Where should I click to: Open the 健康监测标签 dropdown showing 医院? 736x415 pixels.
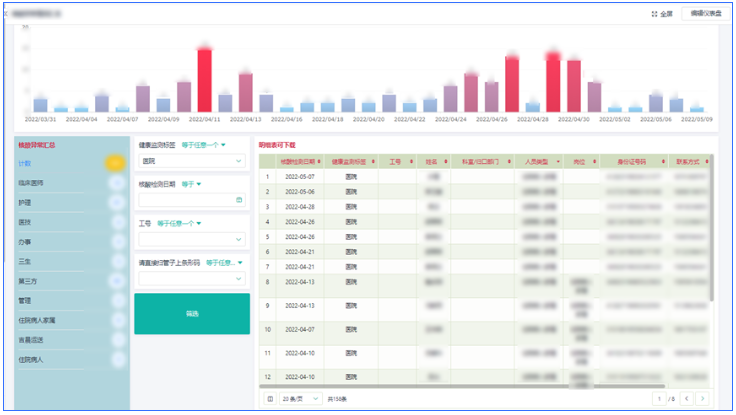pos(191,160)
